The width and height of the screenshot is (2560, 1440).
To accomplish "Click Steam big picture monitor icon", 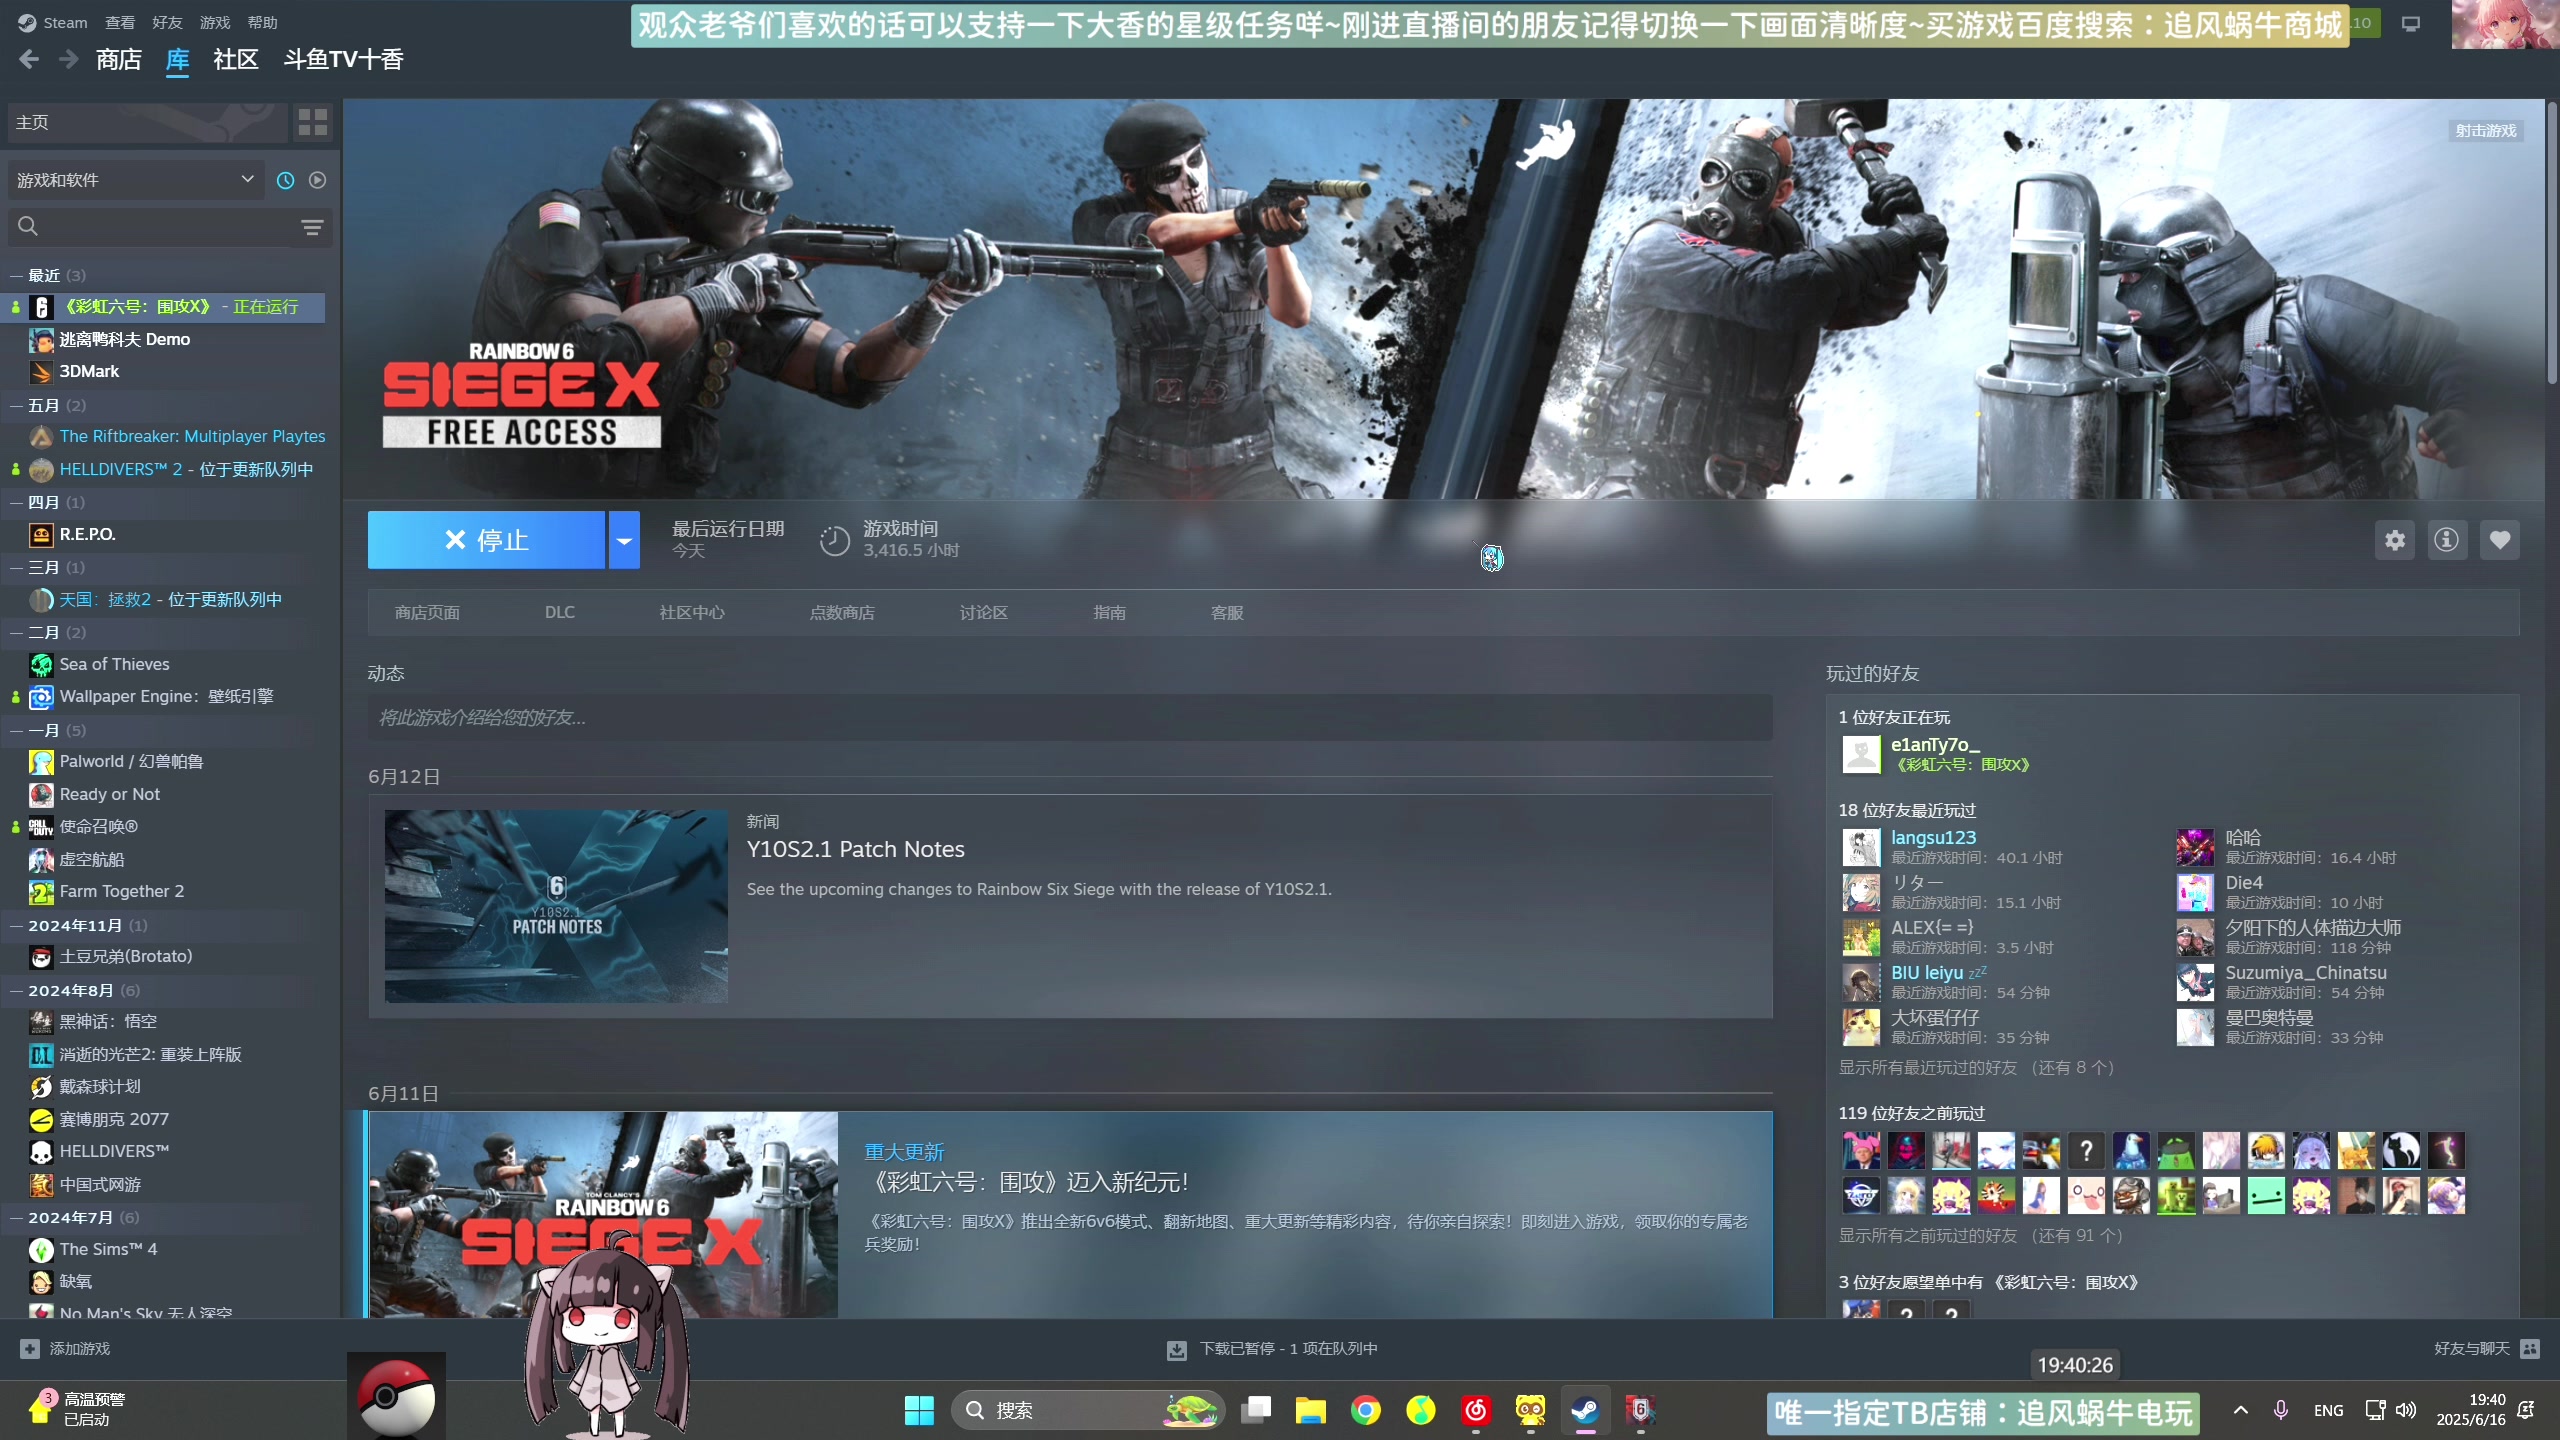I will [x=2411, y=23].
